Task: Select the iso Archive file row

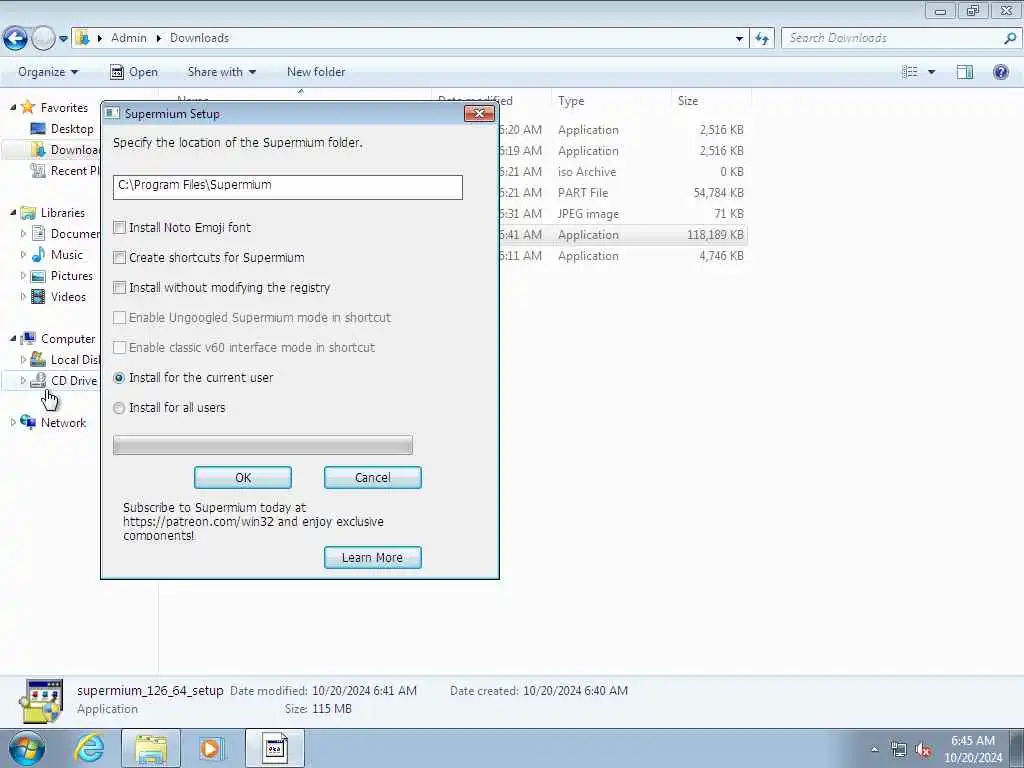Action: 624,172
